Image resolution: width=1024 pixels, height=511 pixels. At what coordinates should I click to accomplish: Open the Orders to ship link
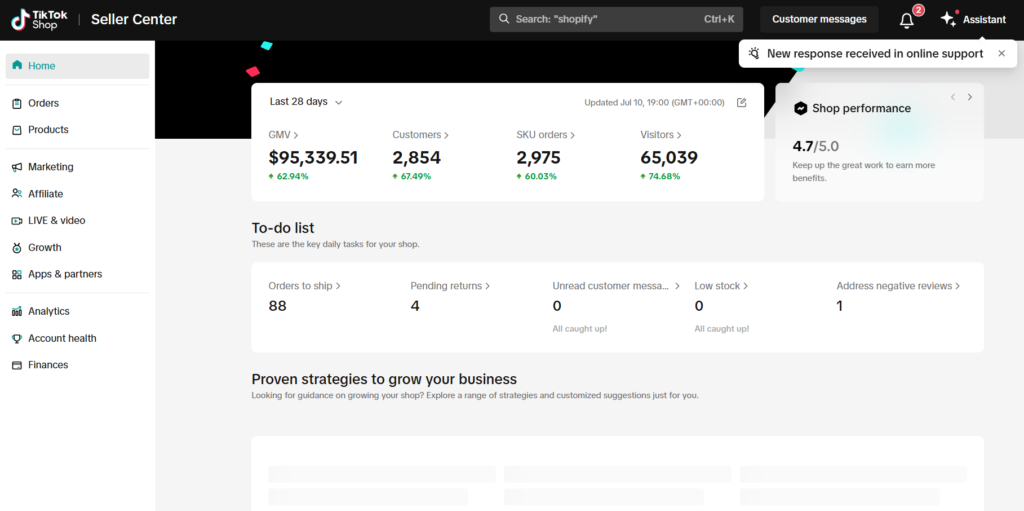pos(304,286)
